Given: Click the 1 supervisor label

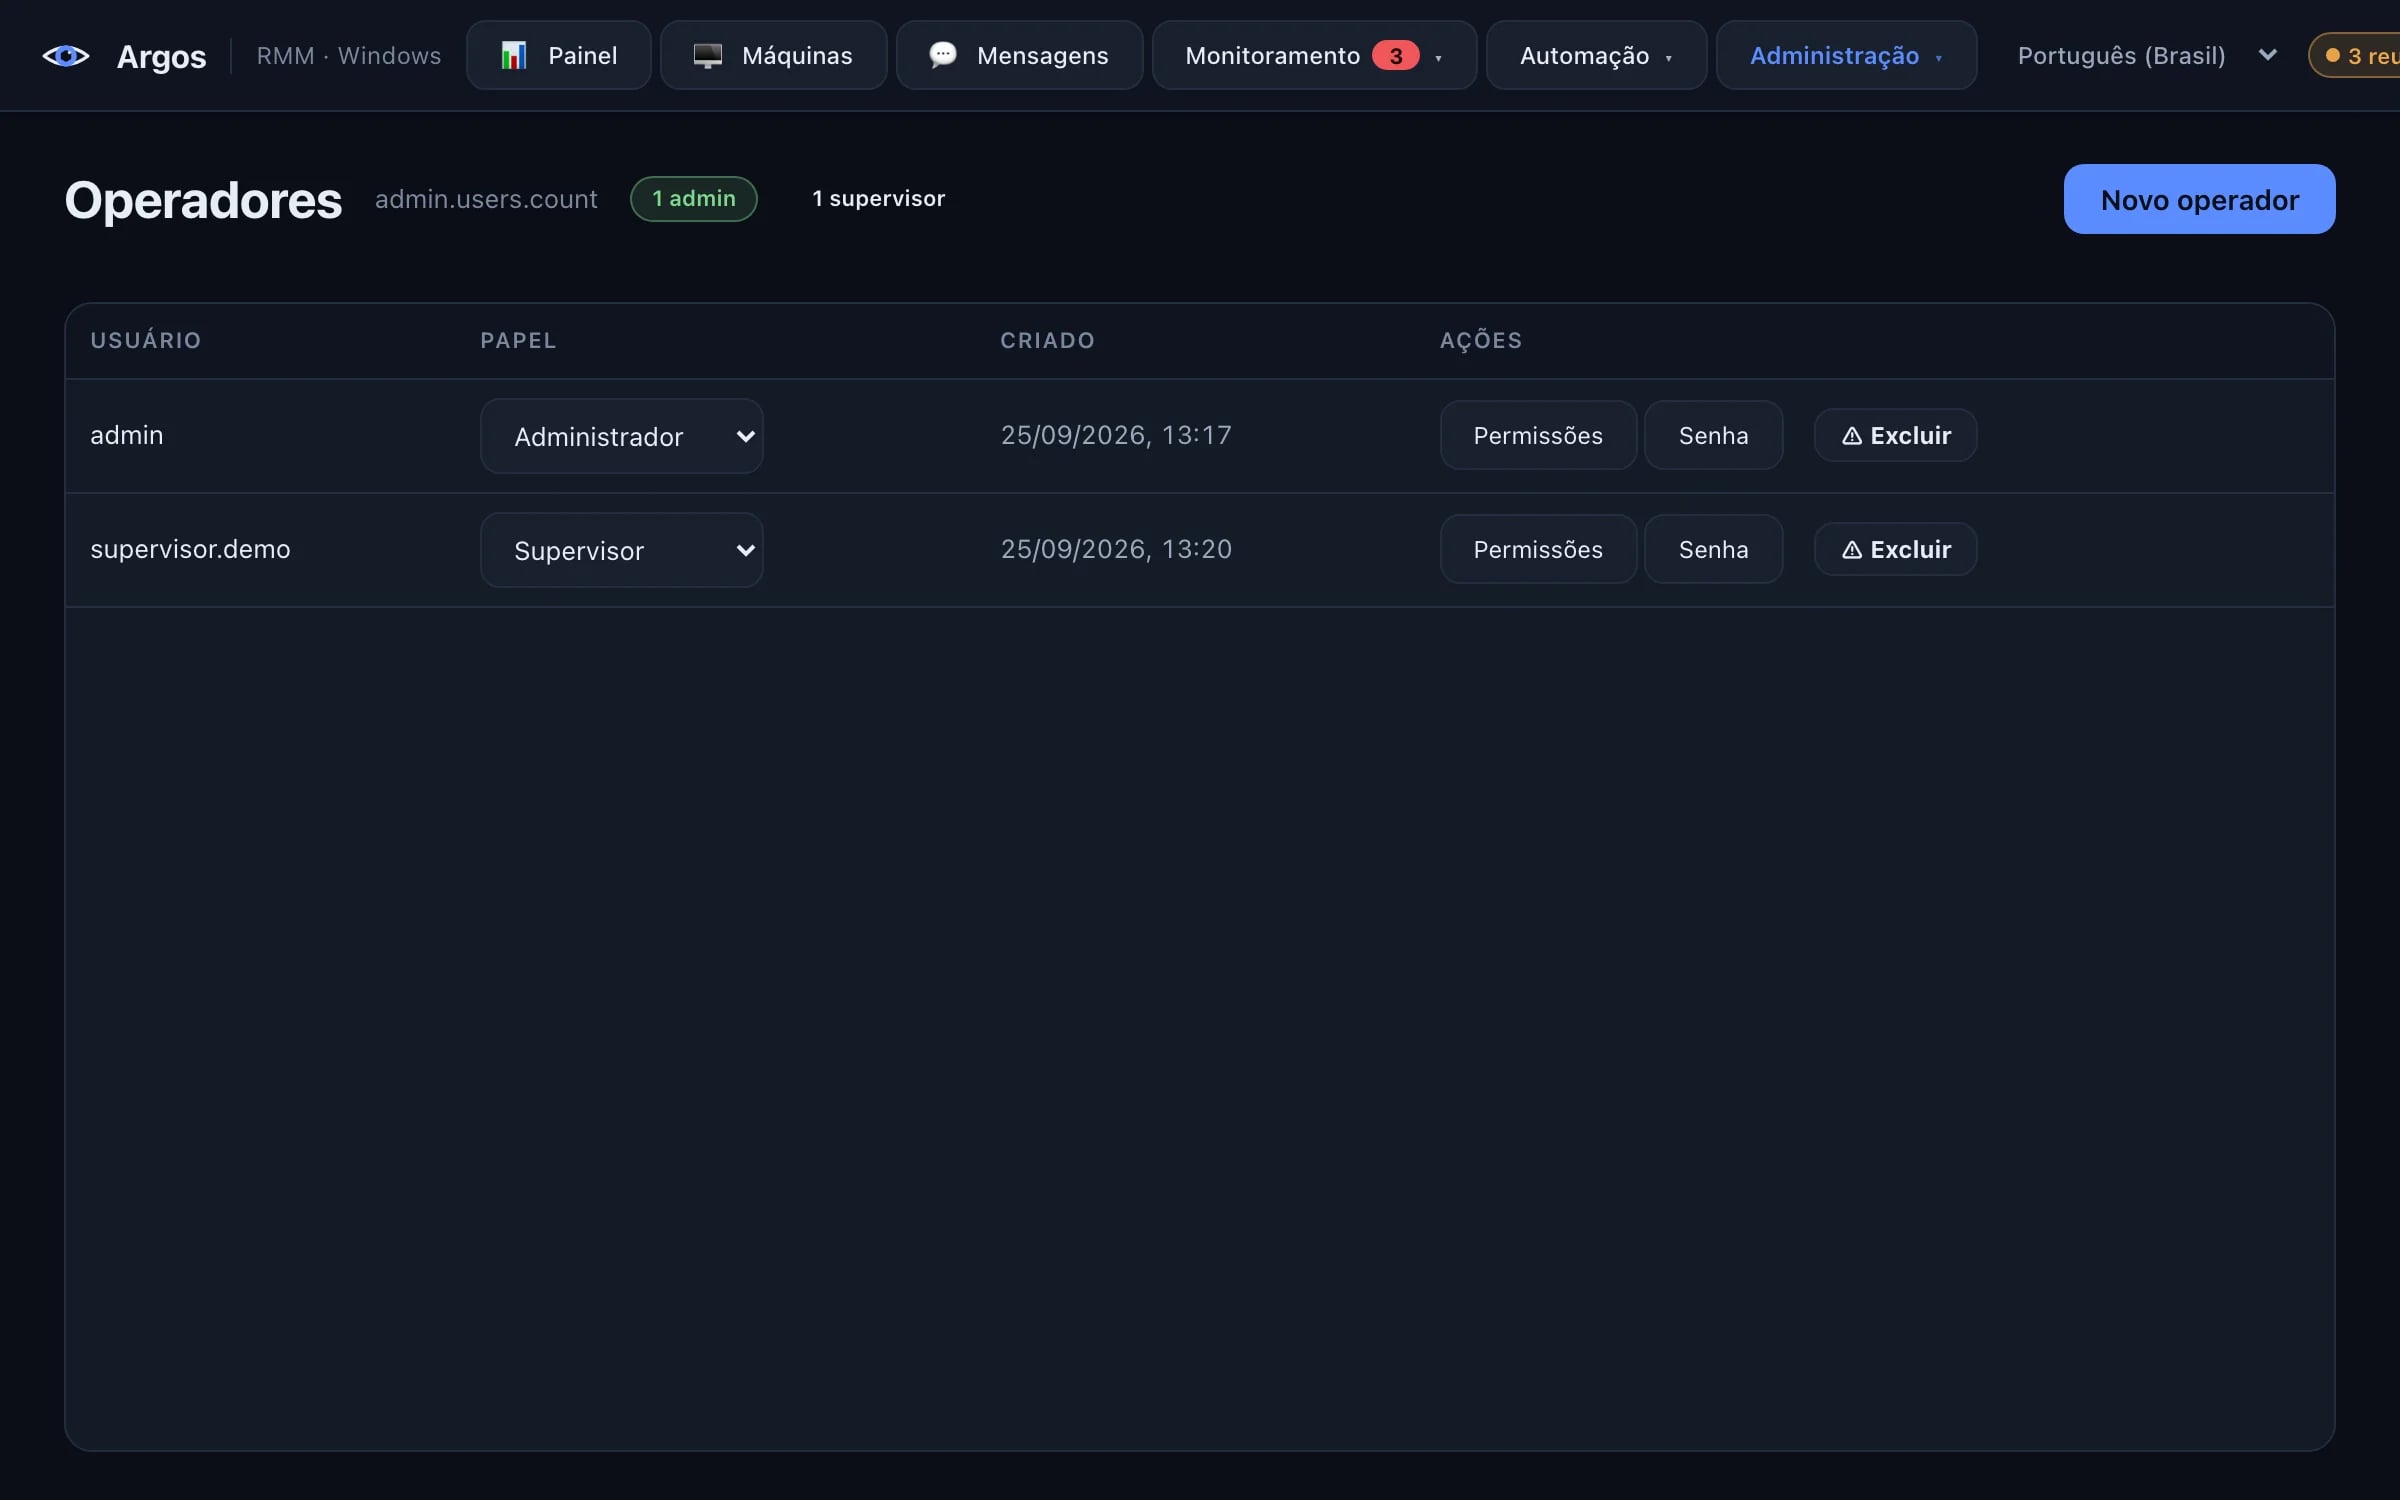Looking at the screenshot, I should tap(878, 199).
